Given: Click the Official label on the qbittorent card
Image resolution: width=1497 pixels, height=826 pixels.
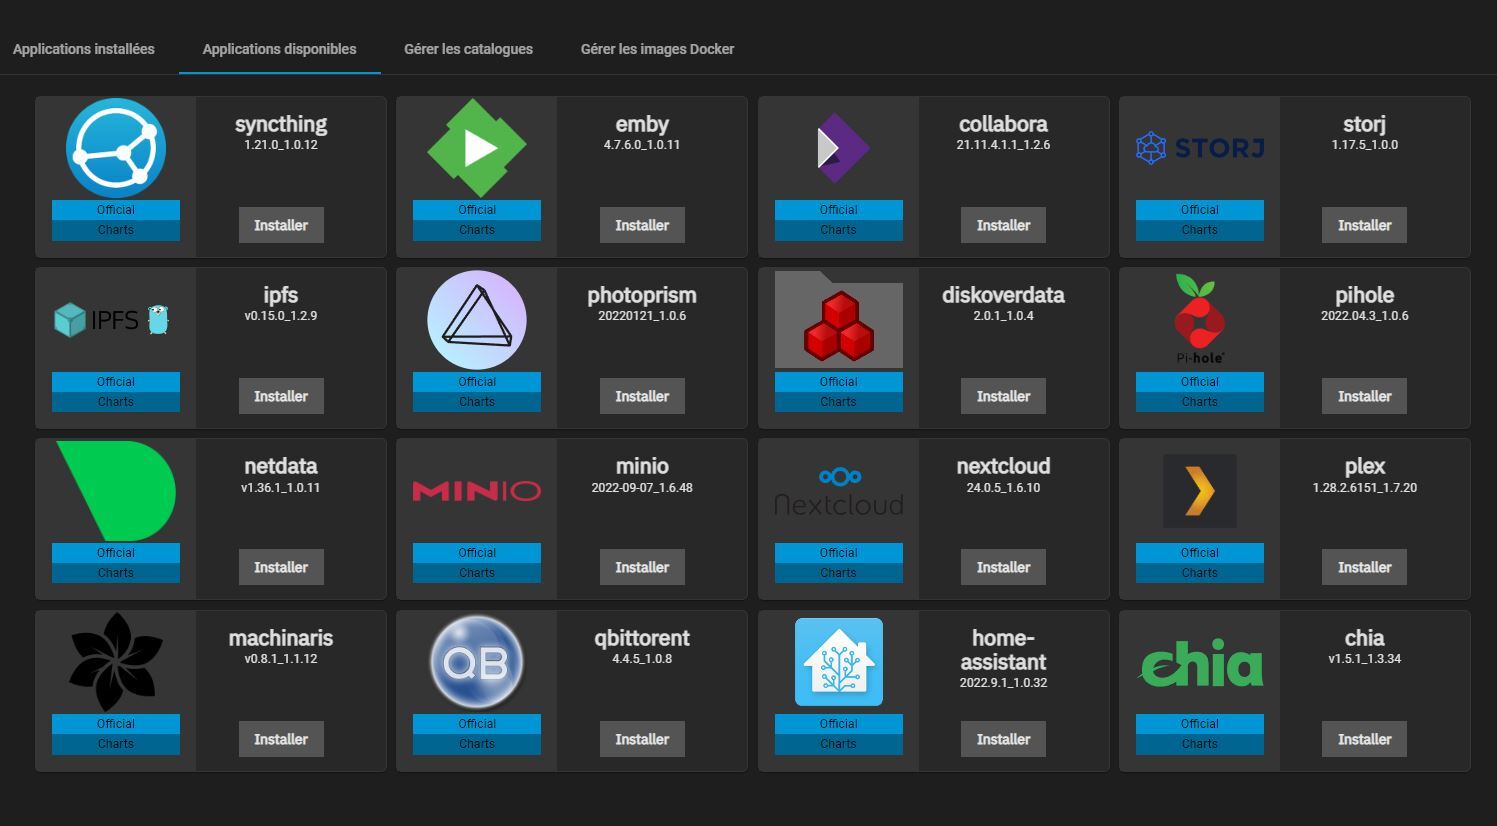Looking at the screenshot, I should (x=477, y=724).
